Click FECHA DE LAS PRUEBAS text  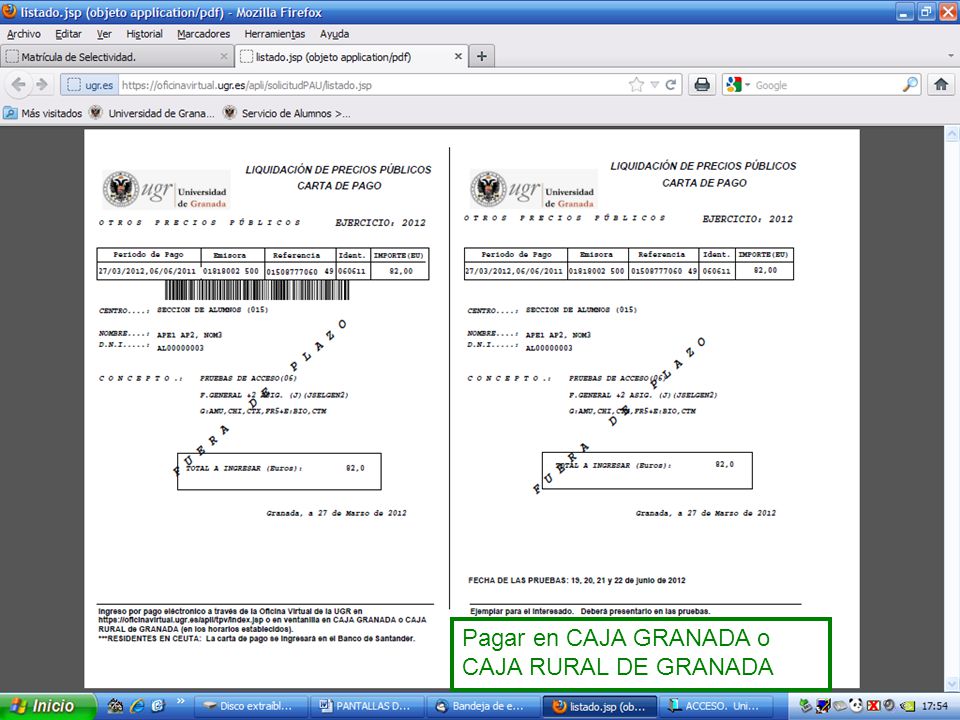tap(577, 580)
